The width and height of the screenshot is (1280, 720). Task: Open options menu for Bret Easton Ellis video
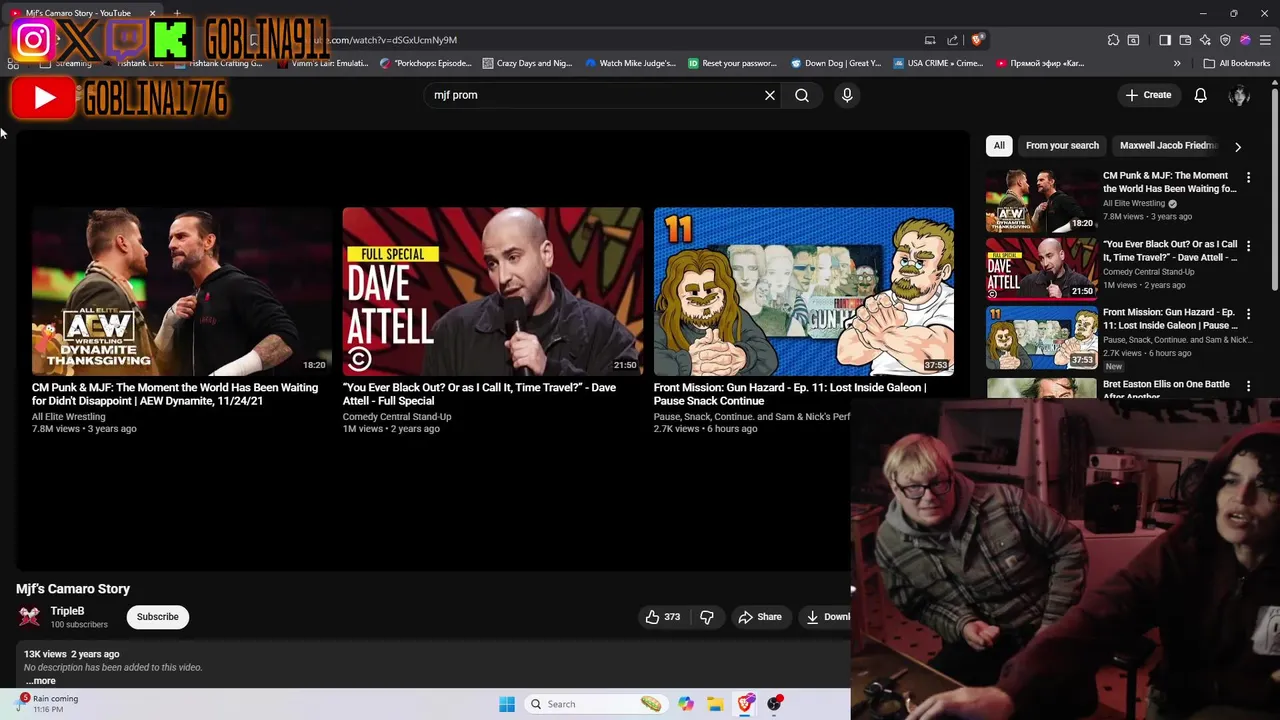[1248, 385]
